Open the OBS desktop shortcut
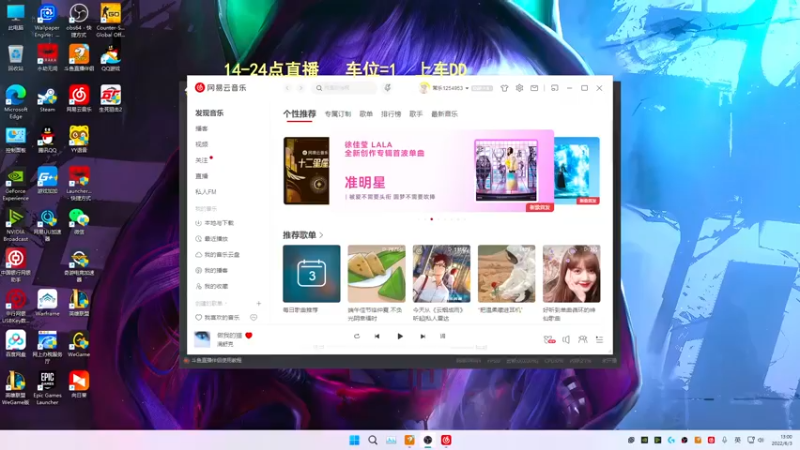The height and width of the screenshot is (450, 800). [x=79, y=20]
